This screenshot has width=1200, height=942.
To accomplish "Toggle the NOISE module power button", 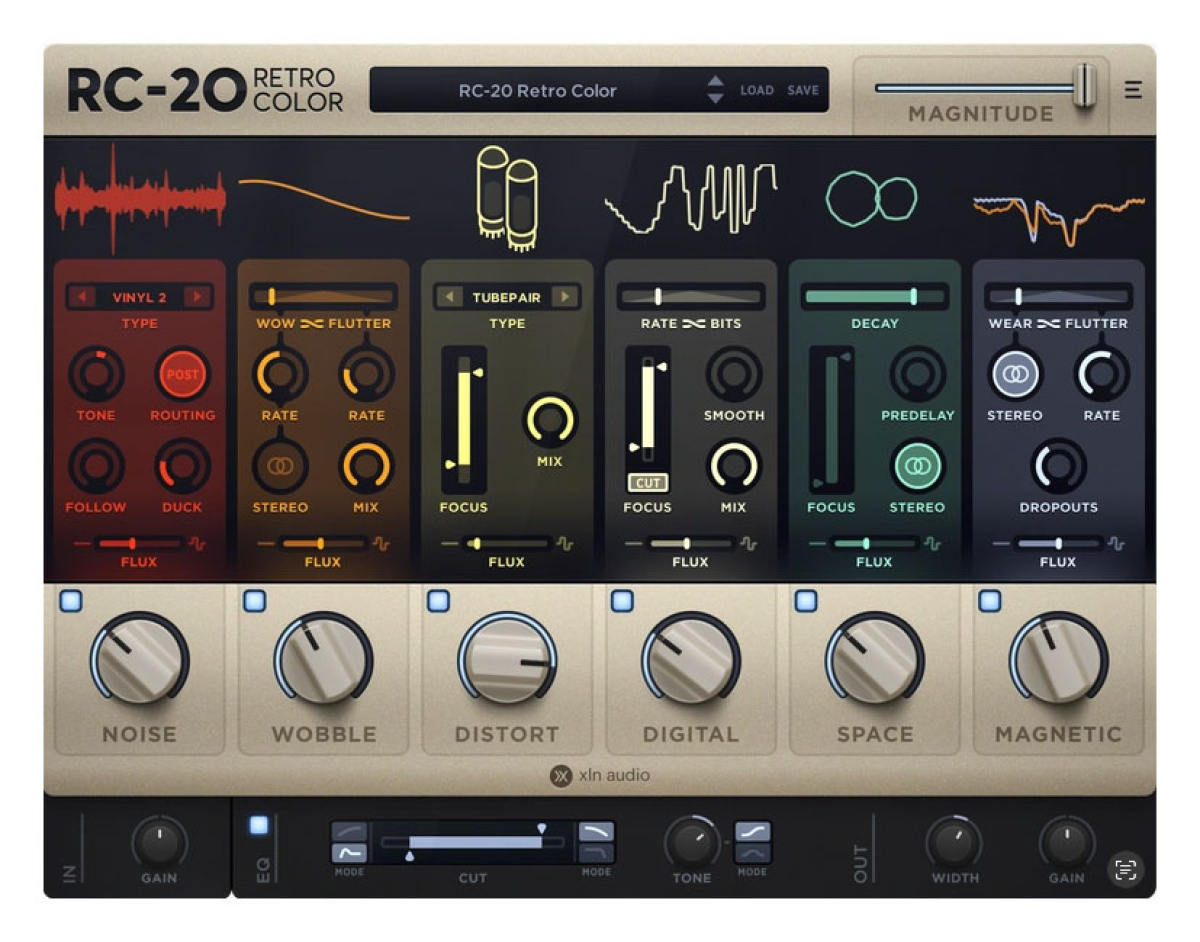I will click(x=71, y=600).
